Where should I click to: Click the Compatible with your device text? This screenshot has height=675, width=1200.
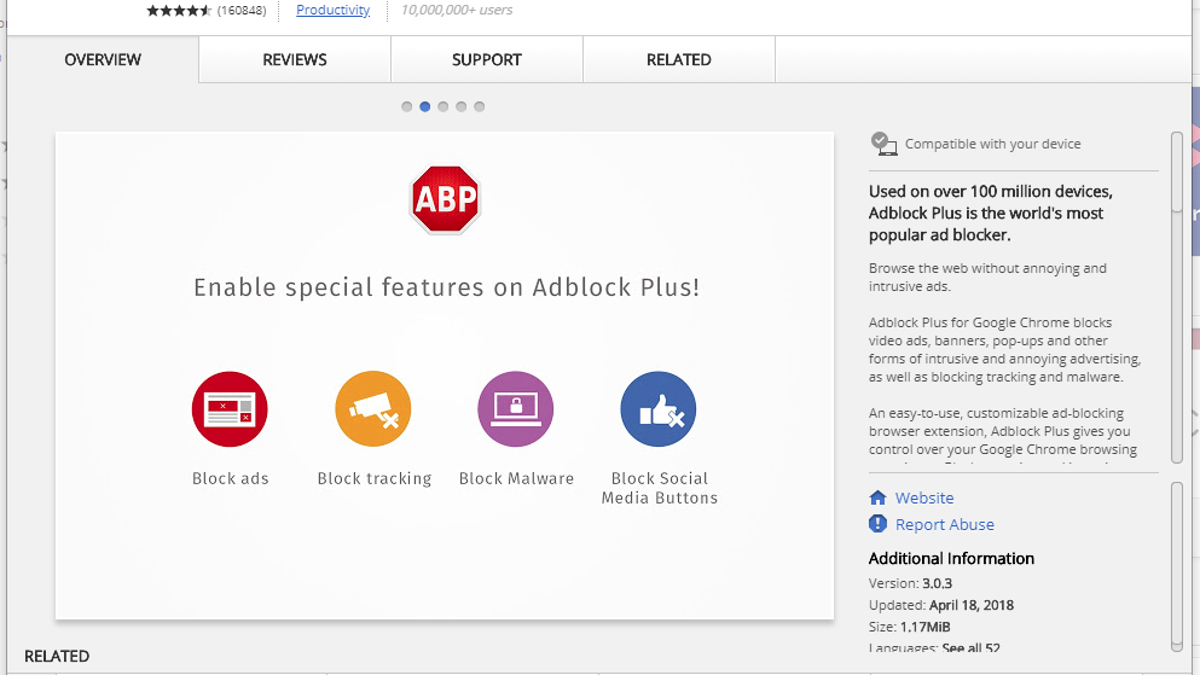[993, 144]
